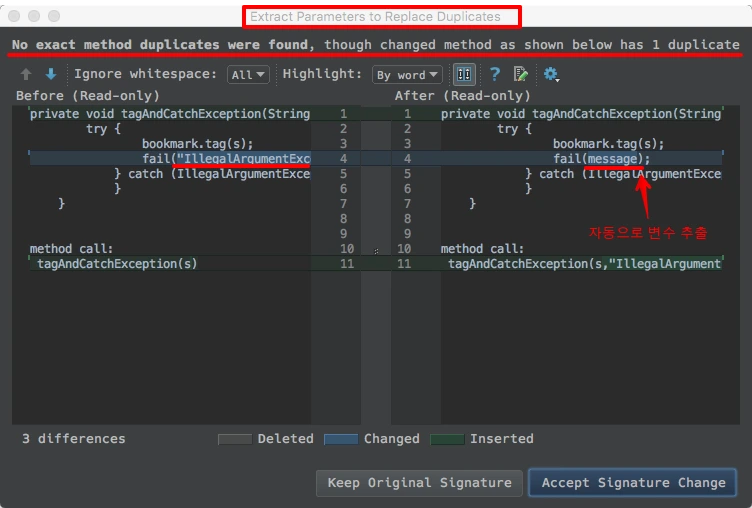Viewport: 752px width, 508px height.
Task: Click the Inserted legend color swatch
Action: 447,439
